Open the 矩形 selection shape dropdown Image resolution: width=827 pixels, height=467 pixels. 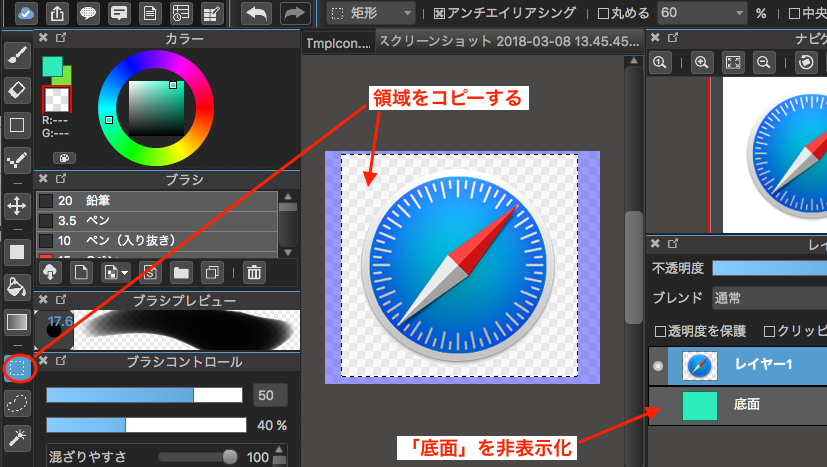pyautogui.click(x=371, y=13)
